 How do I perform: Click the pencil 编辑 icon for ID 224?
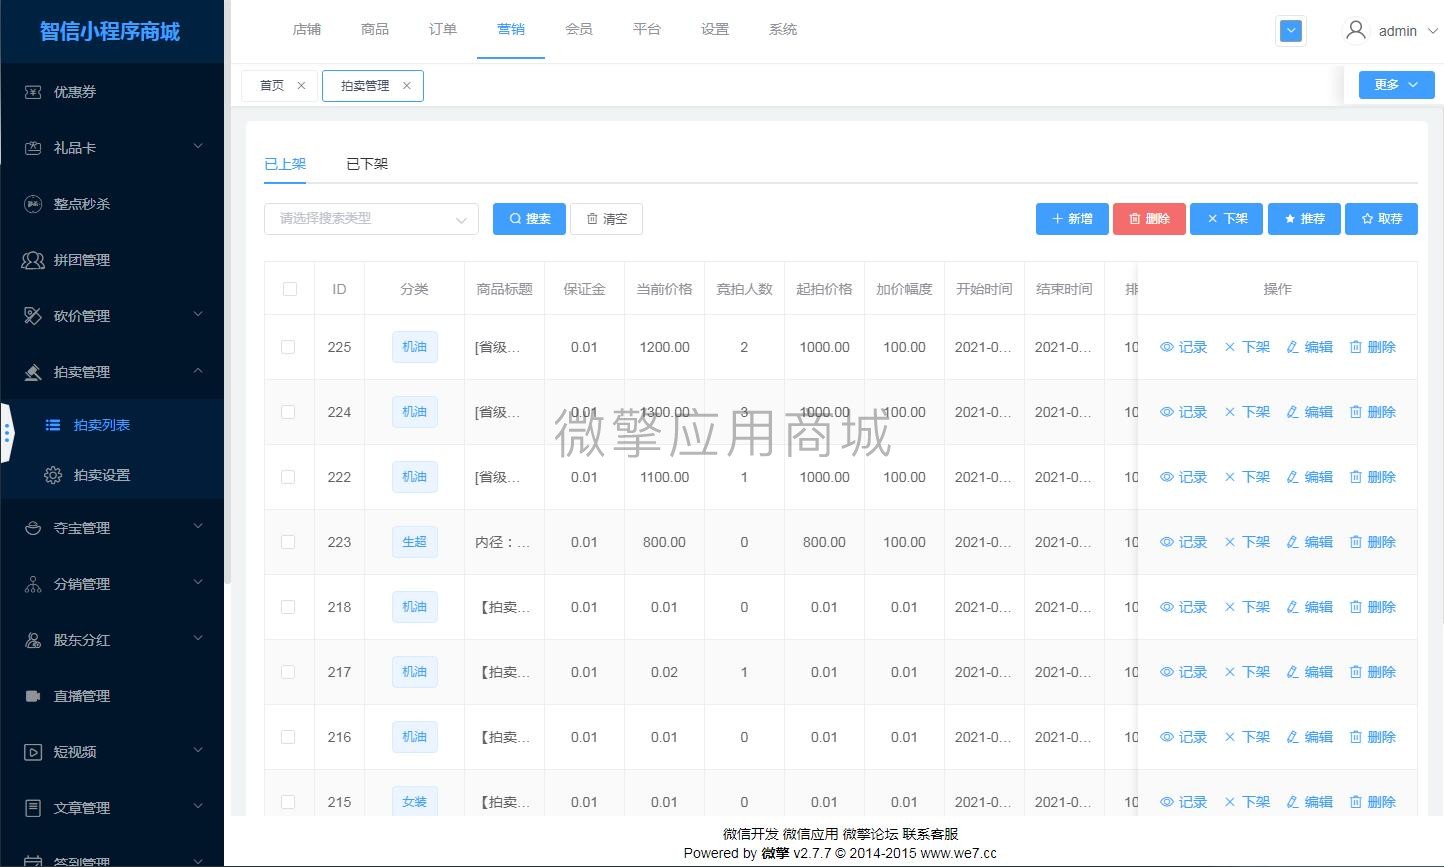(1292, 412)
